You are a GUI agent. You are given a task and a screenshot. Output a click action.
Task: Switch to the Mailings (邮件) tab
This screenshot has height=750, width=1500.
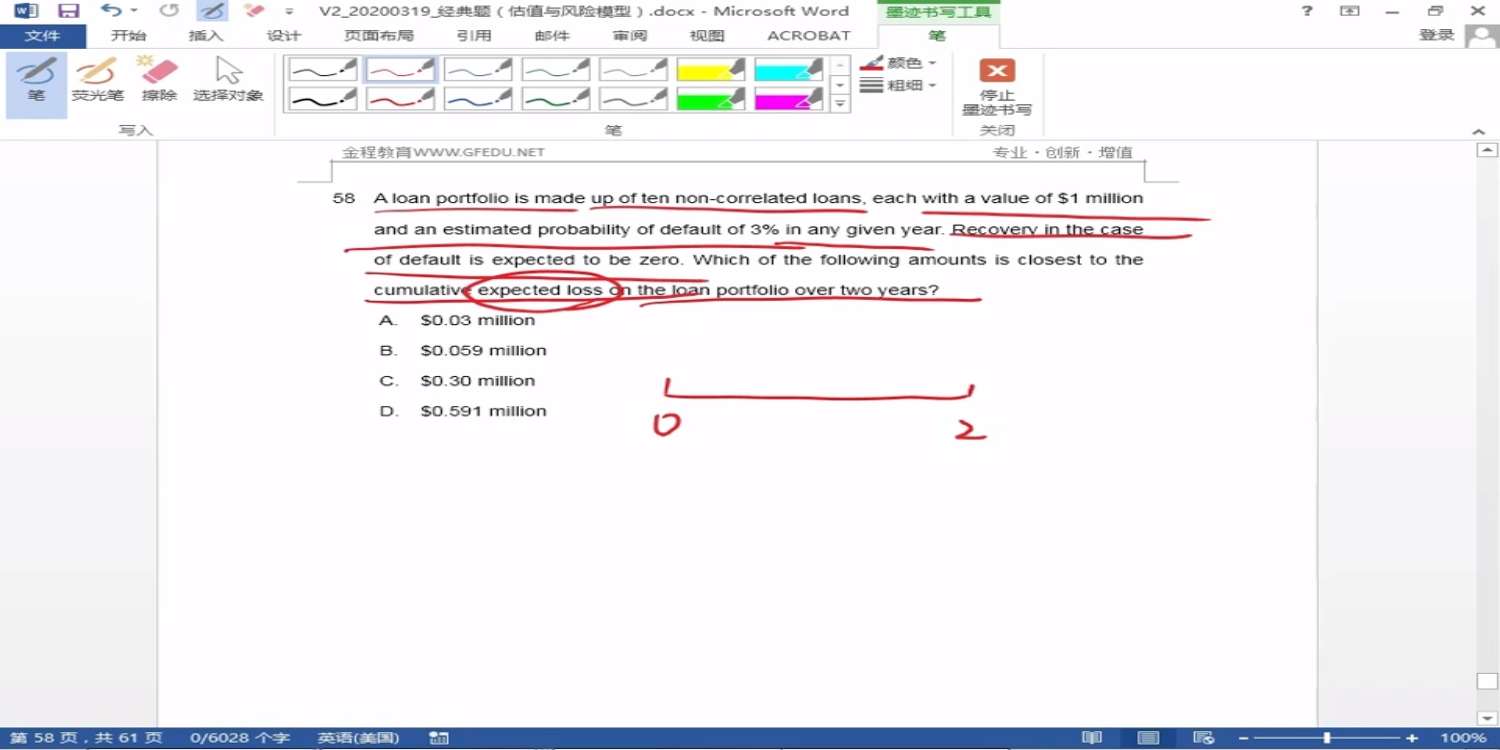tap(552, 36)
